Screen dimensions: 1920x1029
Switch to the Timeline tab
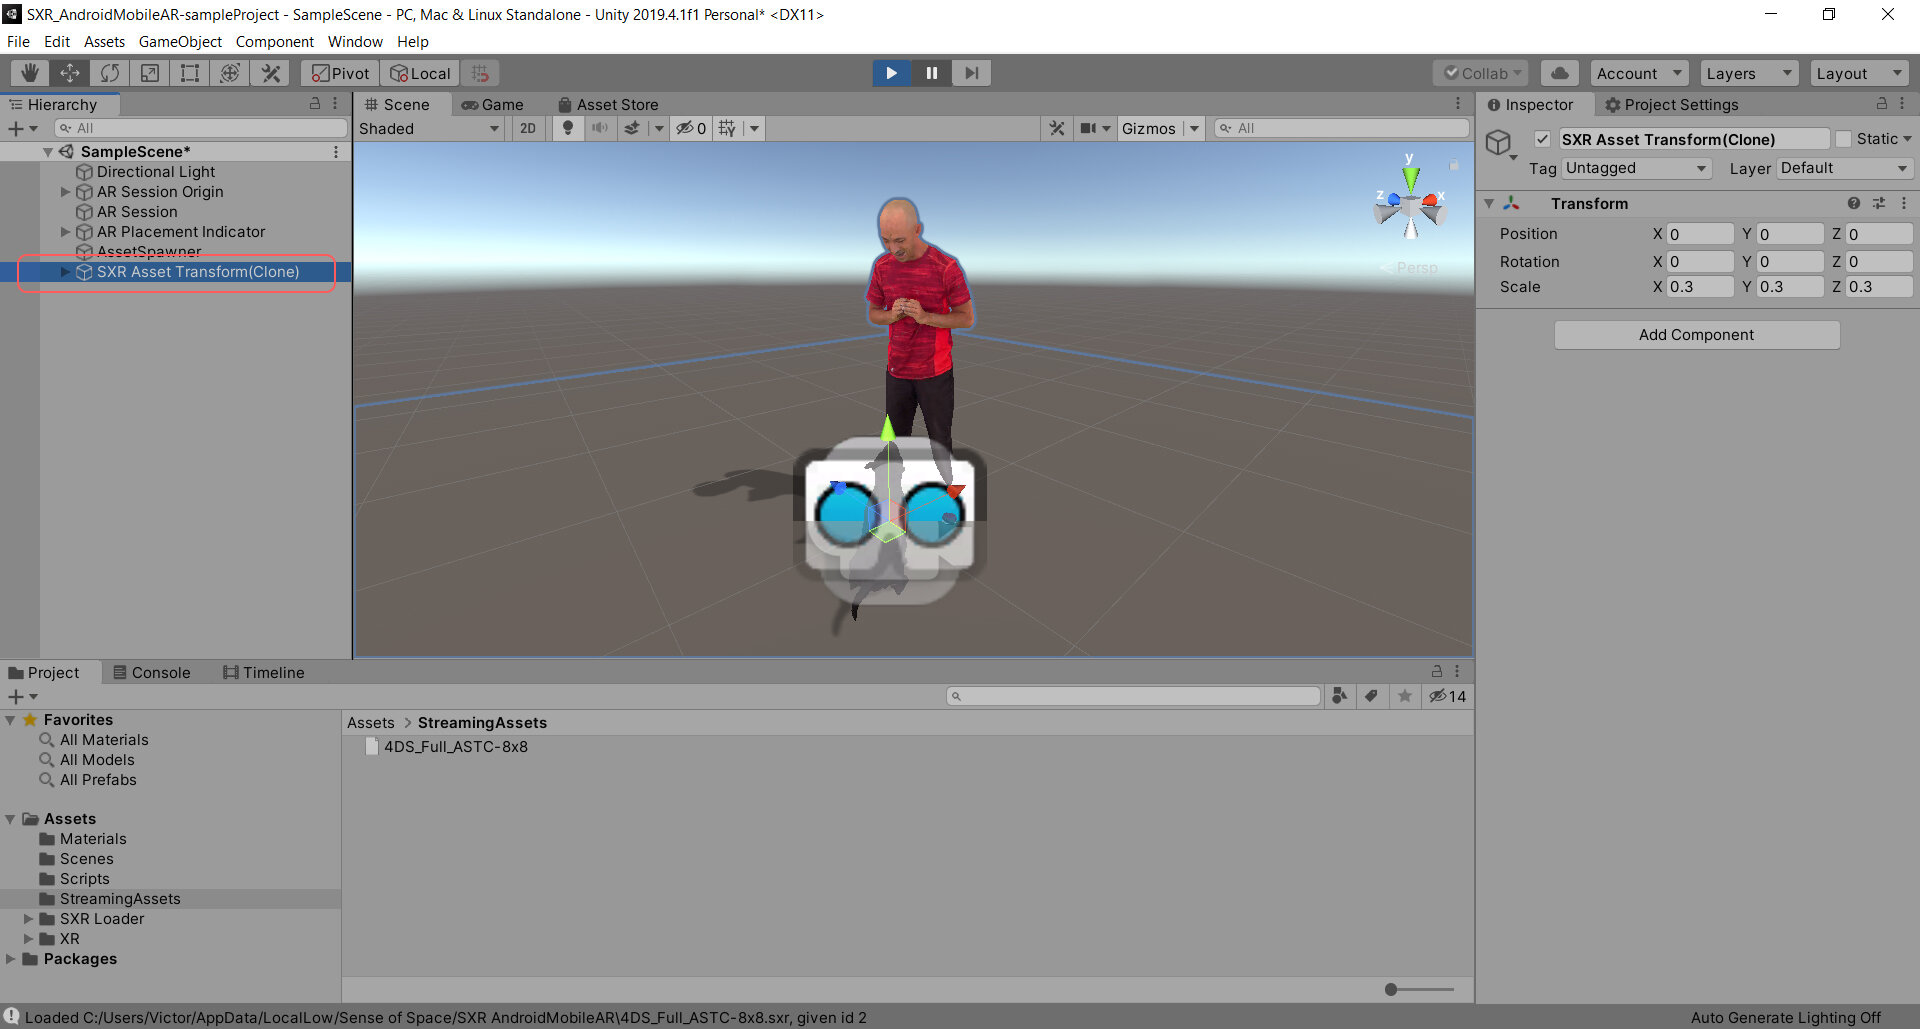coord(264,672)
